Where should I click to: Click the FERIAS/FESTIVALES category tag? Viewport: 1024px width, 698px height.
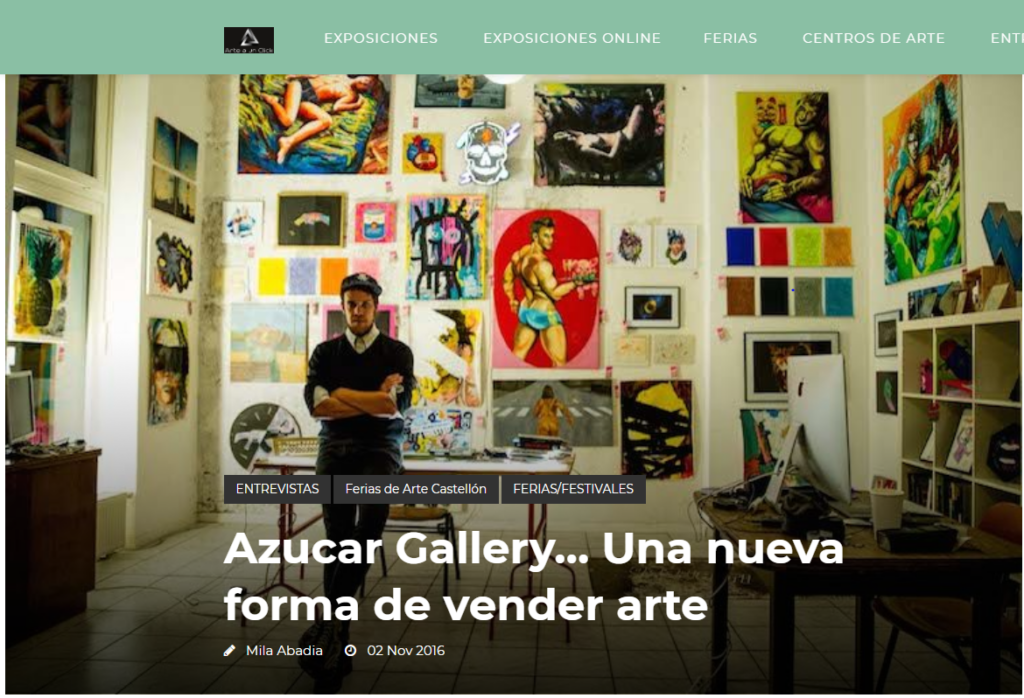click(573, 489)
